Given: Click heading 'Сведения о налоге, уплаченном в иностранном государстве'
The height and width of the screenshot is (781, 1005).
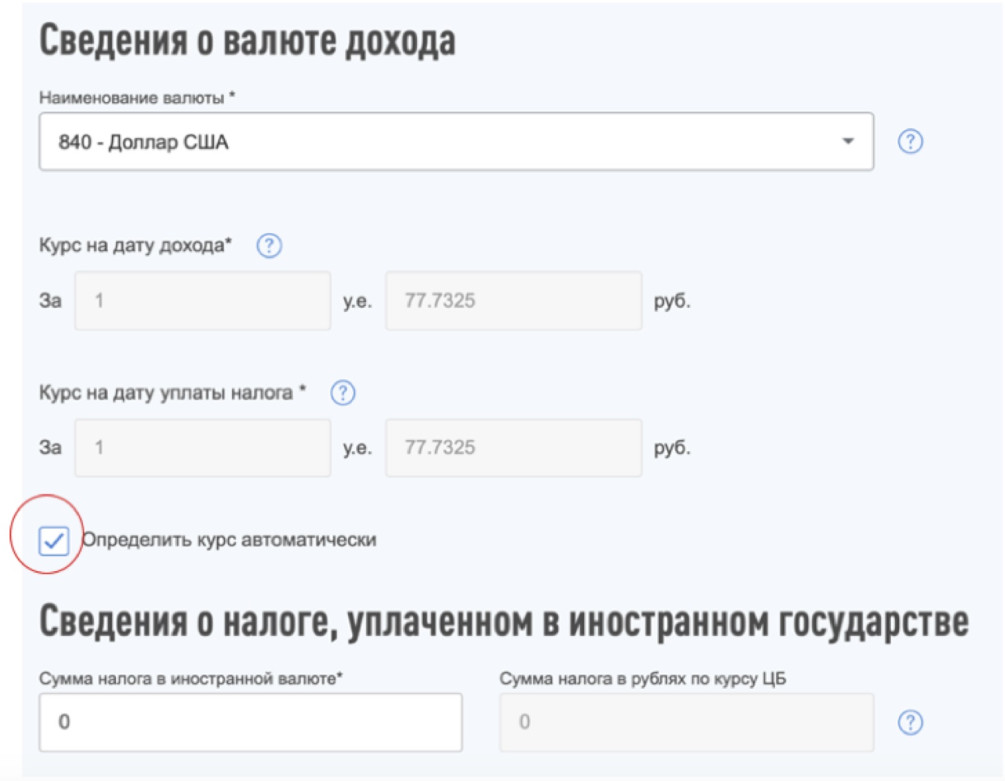Looking at the screenshot, I should point(503,622).
